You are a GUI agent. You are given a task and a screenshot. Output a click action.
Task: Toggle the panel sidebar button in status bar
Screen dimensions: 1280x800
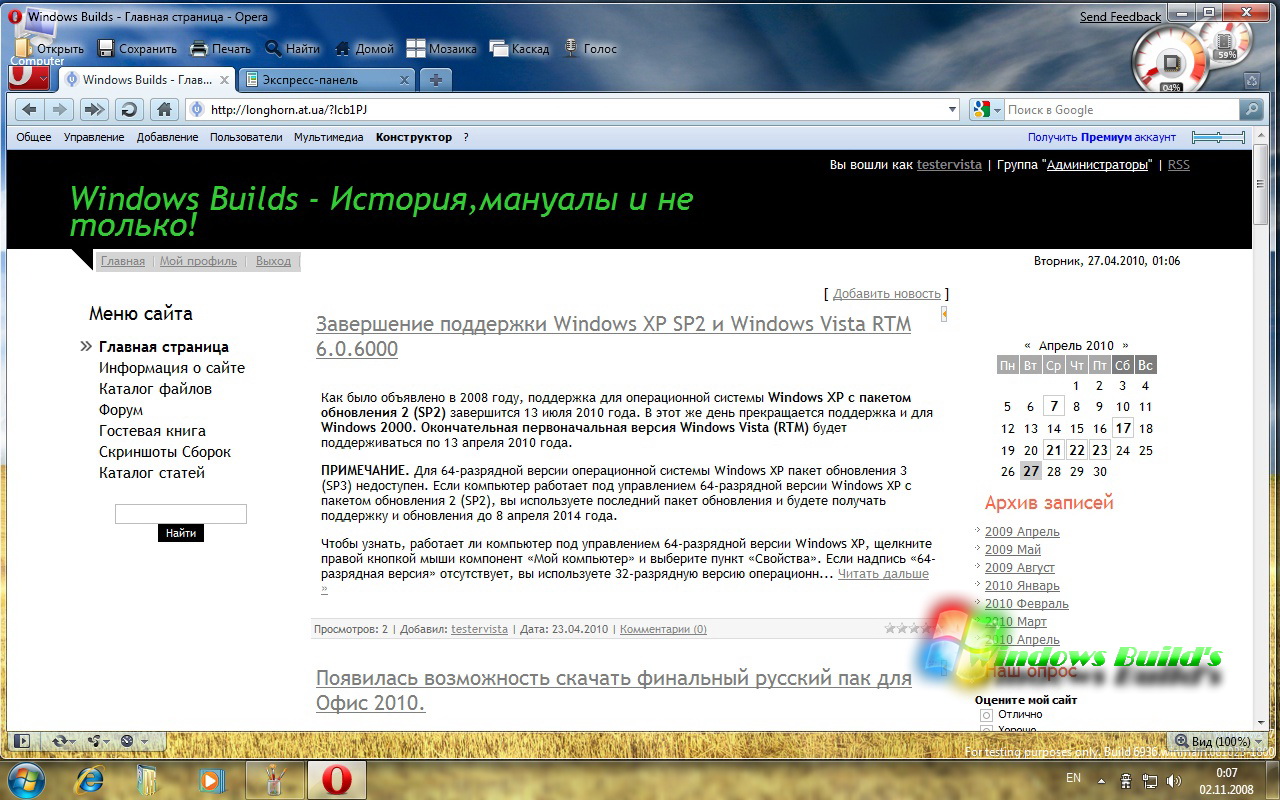(x=20, y=741)
